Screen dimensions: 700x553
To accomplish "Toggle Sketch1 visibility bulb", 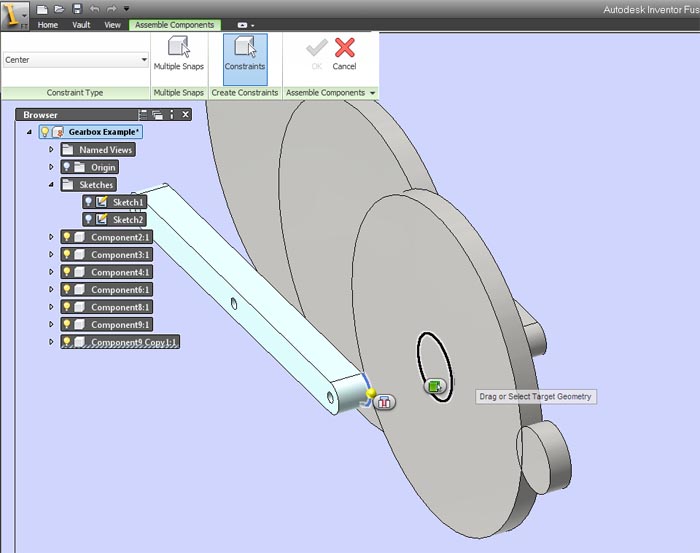I will click(88, 202).
